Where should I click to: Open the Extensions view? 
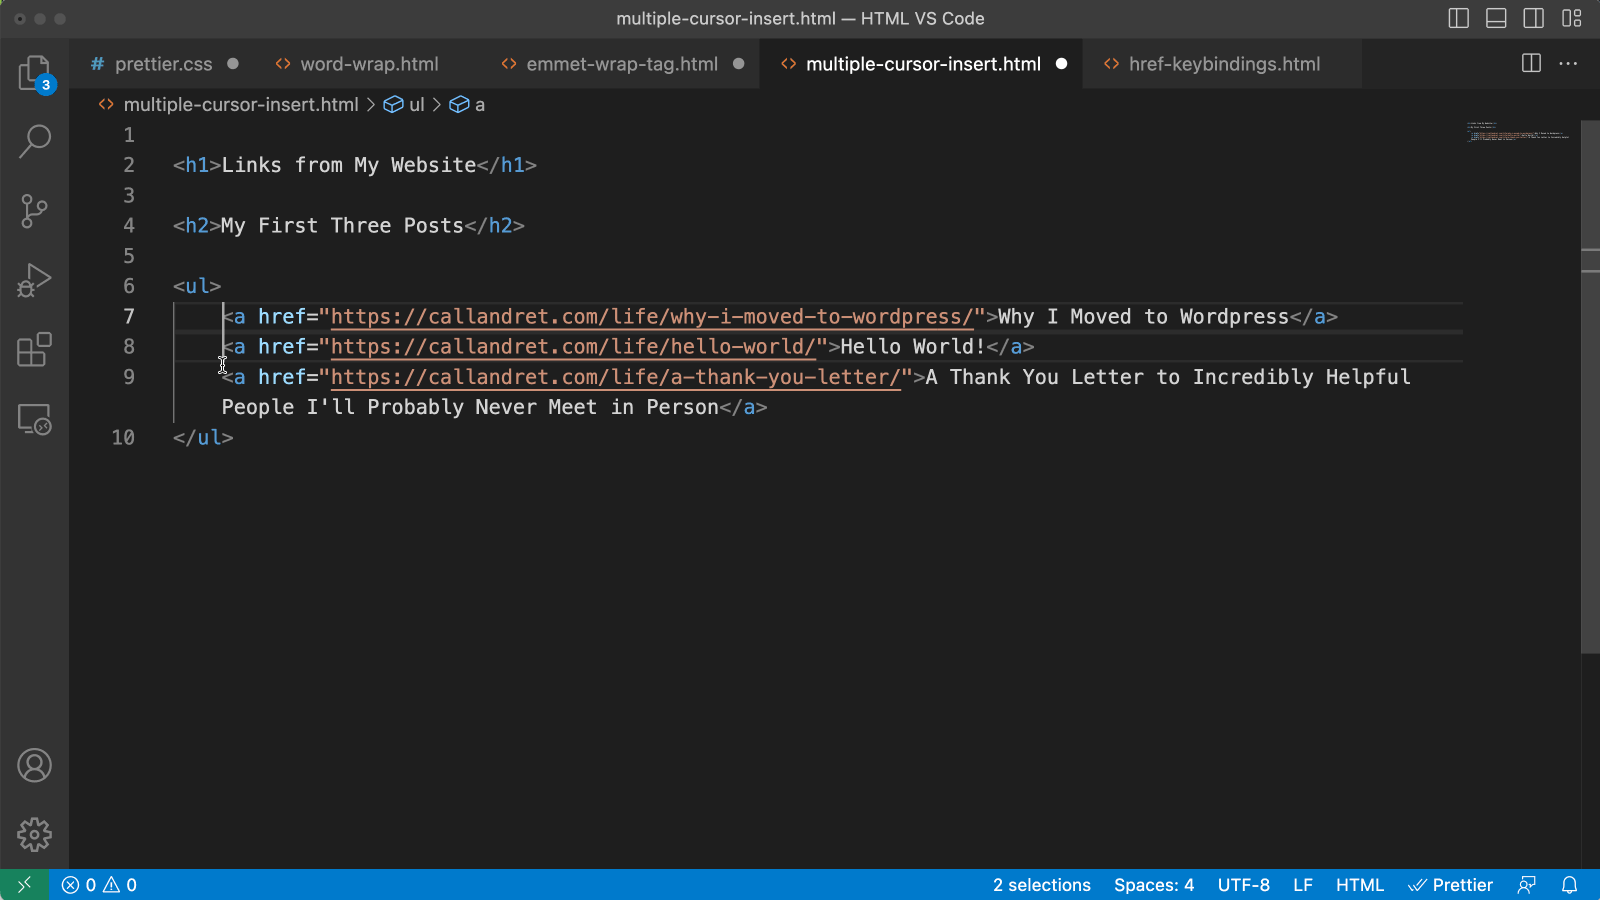coord(34,350)
